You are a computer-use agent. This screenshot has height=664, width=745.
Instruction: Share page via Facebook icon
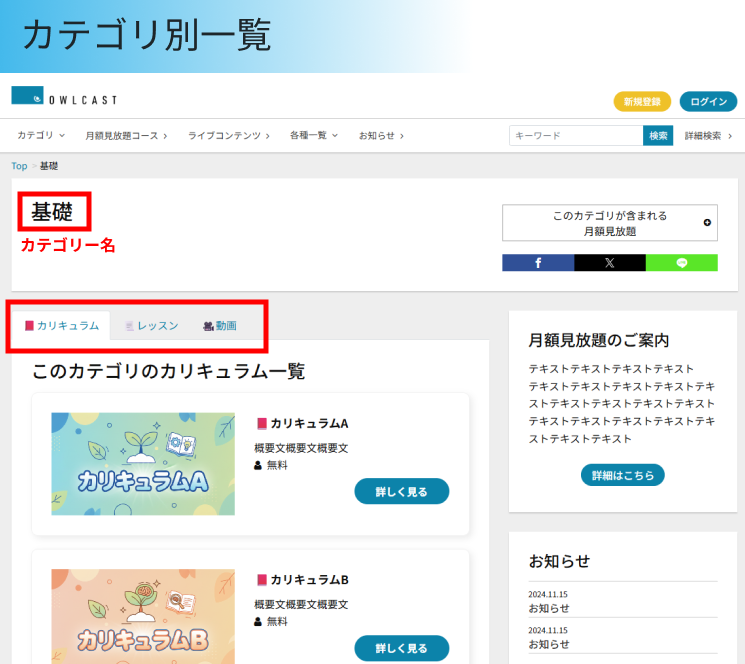(x=538, y=263)
